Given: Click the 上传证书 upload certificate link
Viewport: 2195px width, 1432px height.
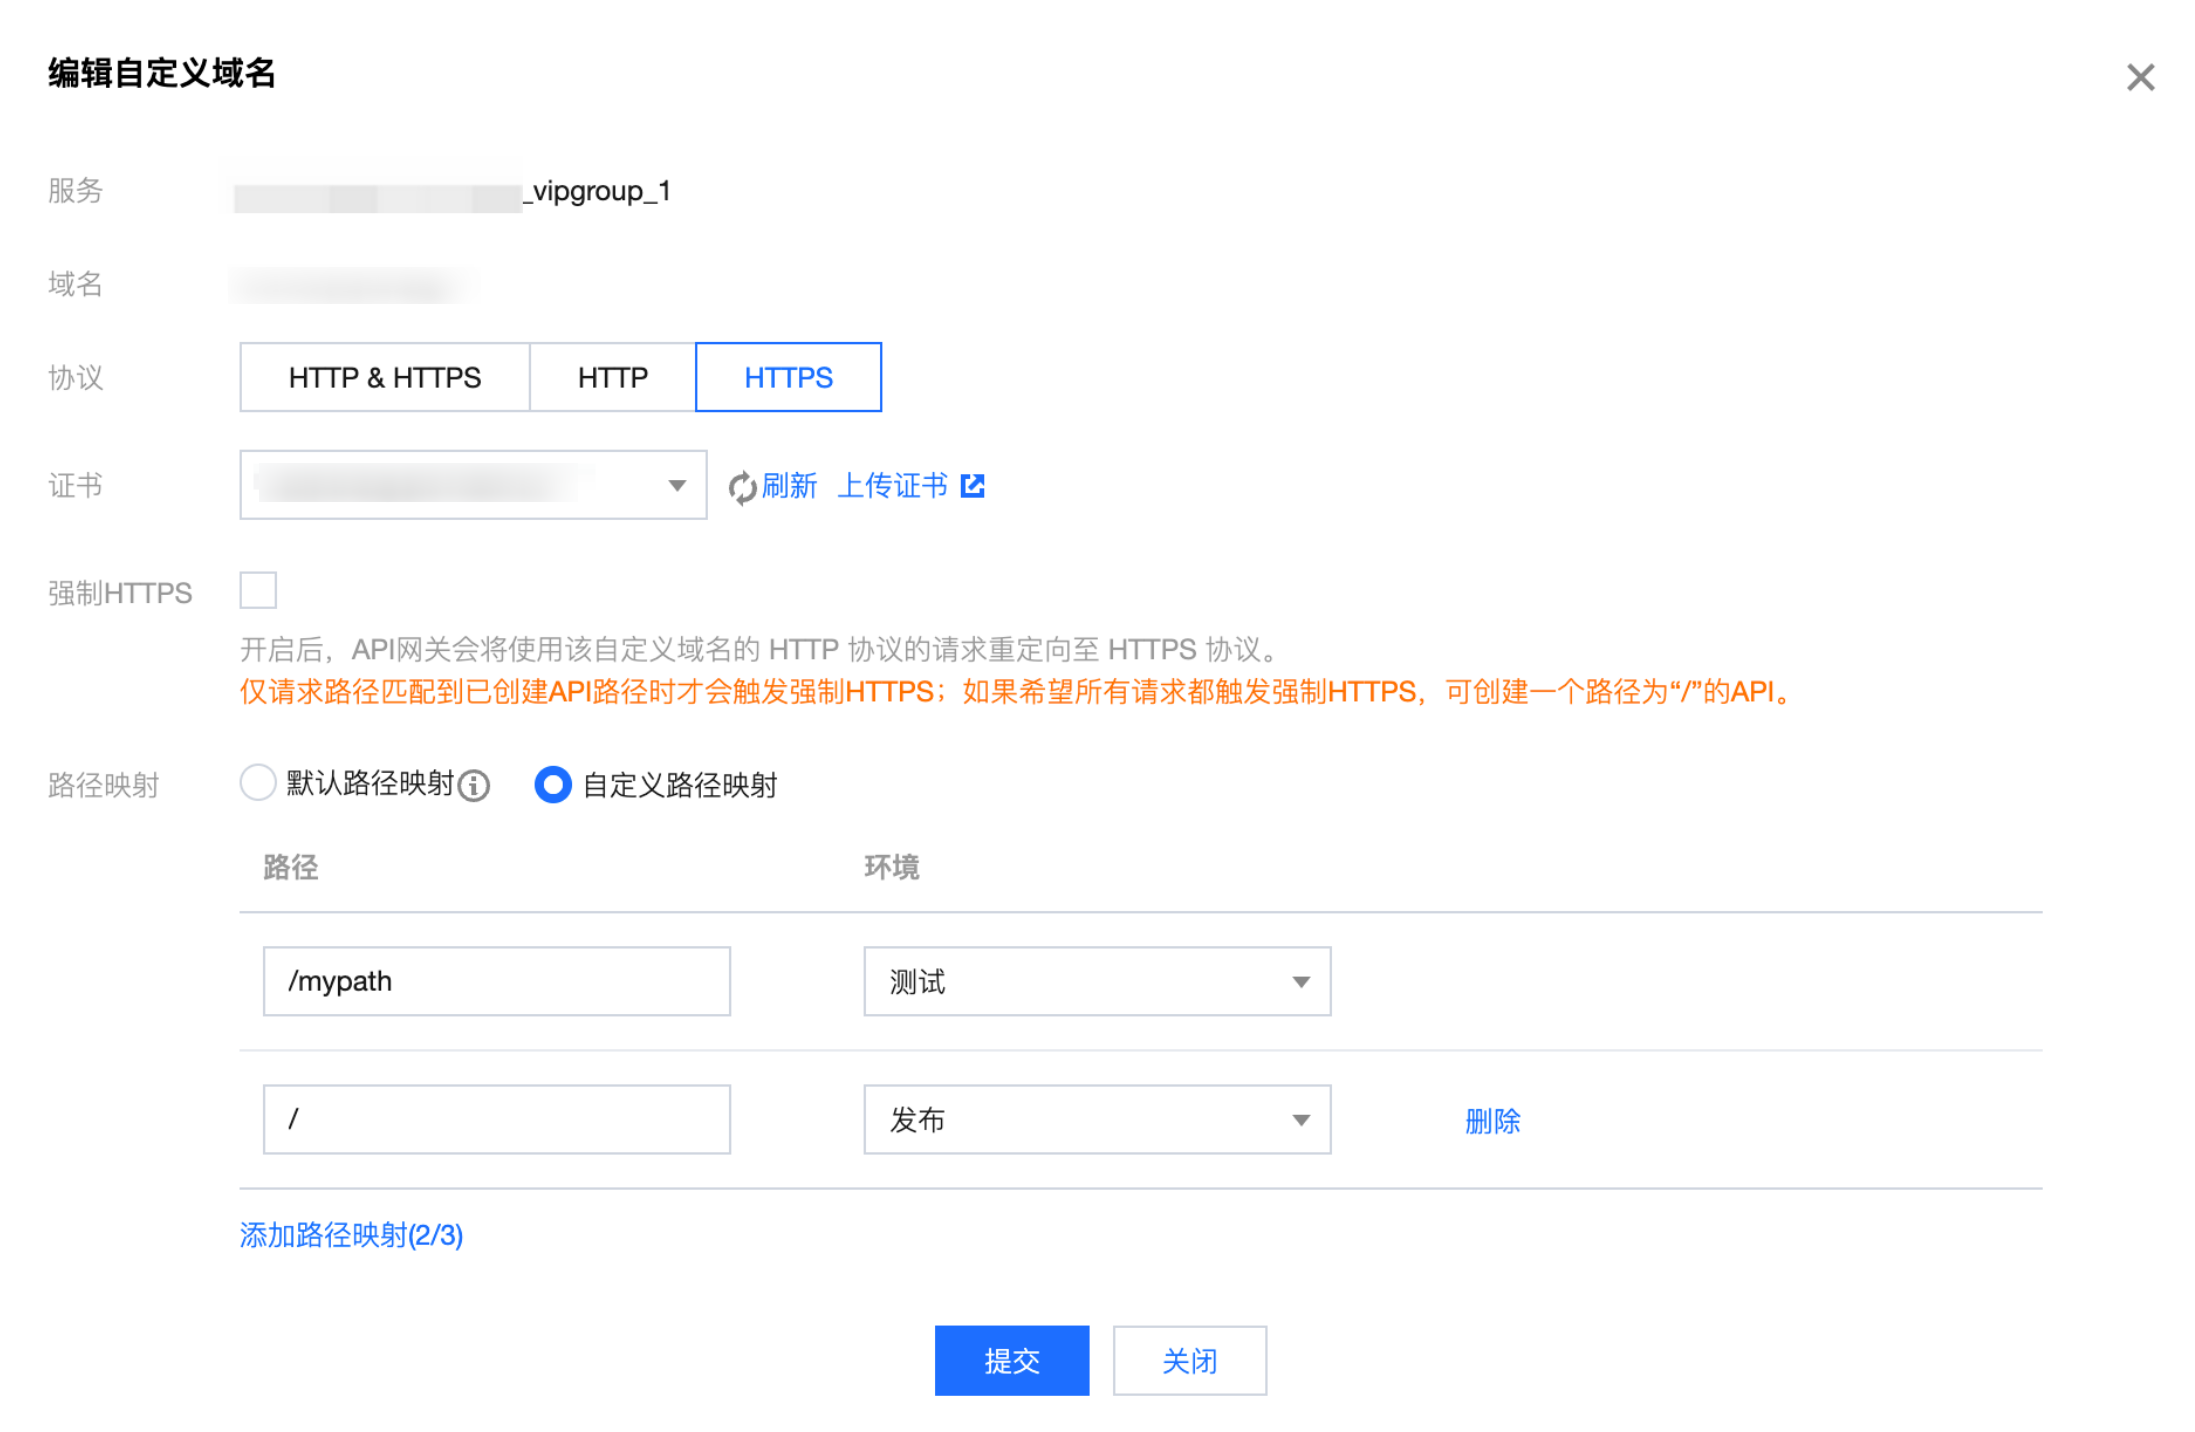Looking at the screenshot, I should click(x=892, y=486).
